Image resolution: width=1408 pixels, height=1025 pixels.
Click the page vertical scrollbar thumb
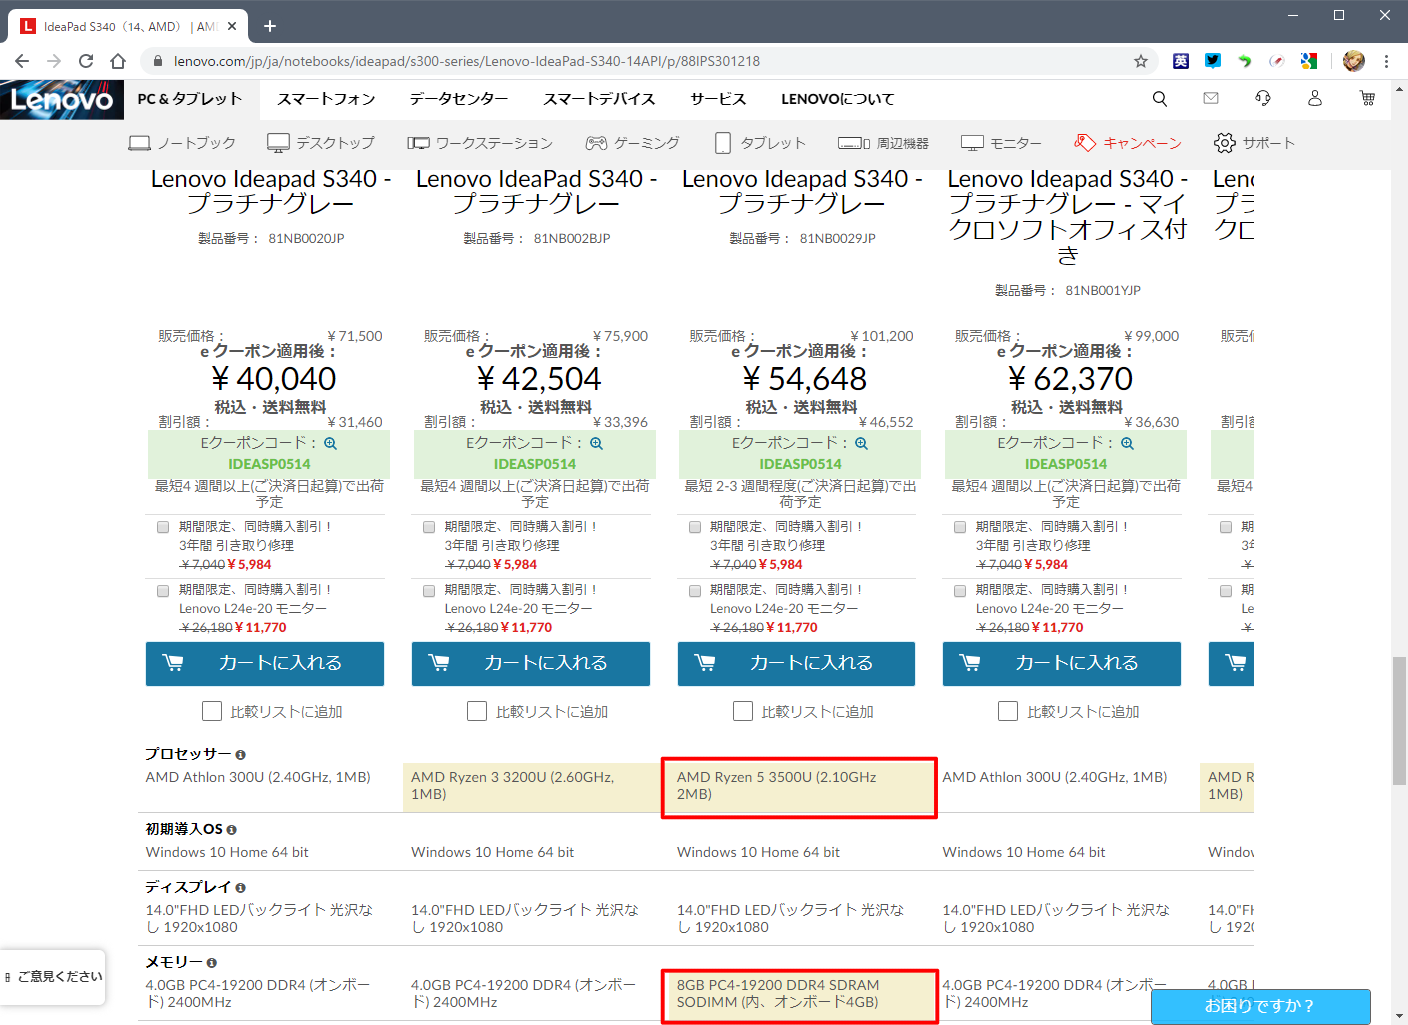1399,721
